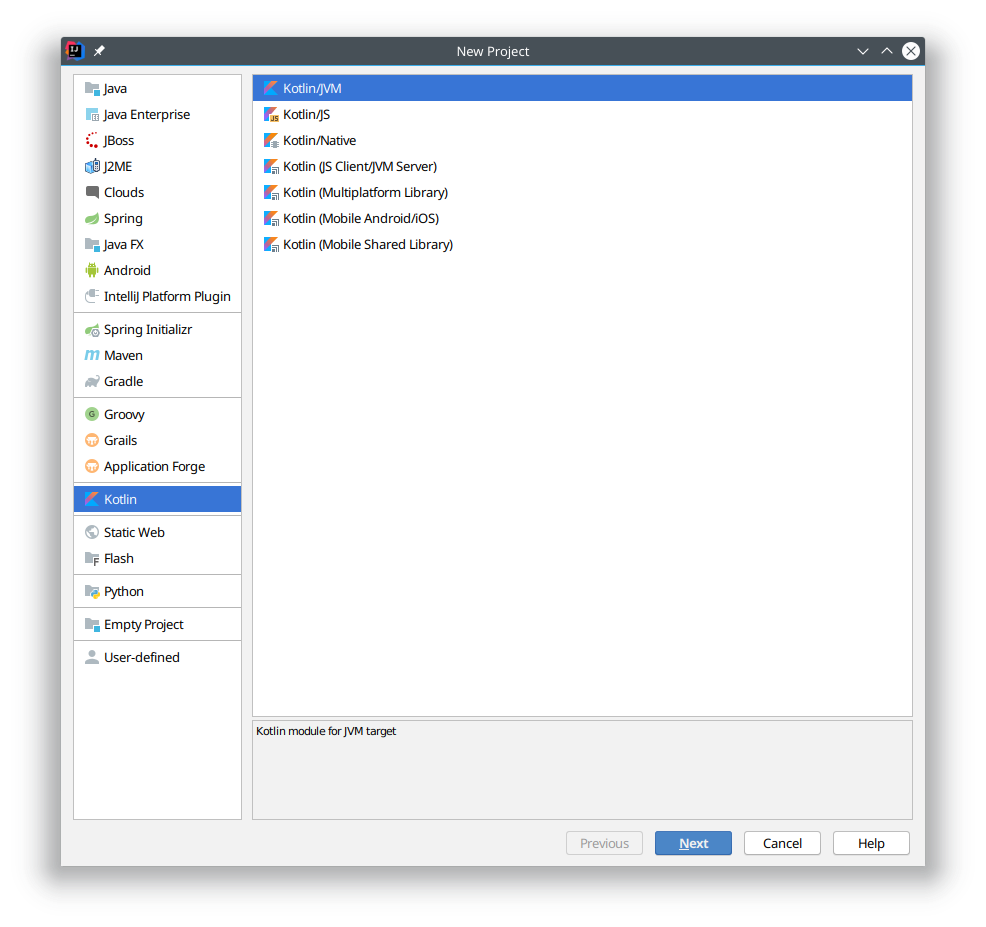Click the Cancel button
This screenshot has height=927, width=986.
point(782,843)
